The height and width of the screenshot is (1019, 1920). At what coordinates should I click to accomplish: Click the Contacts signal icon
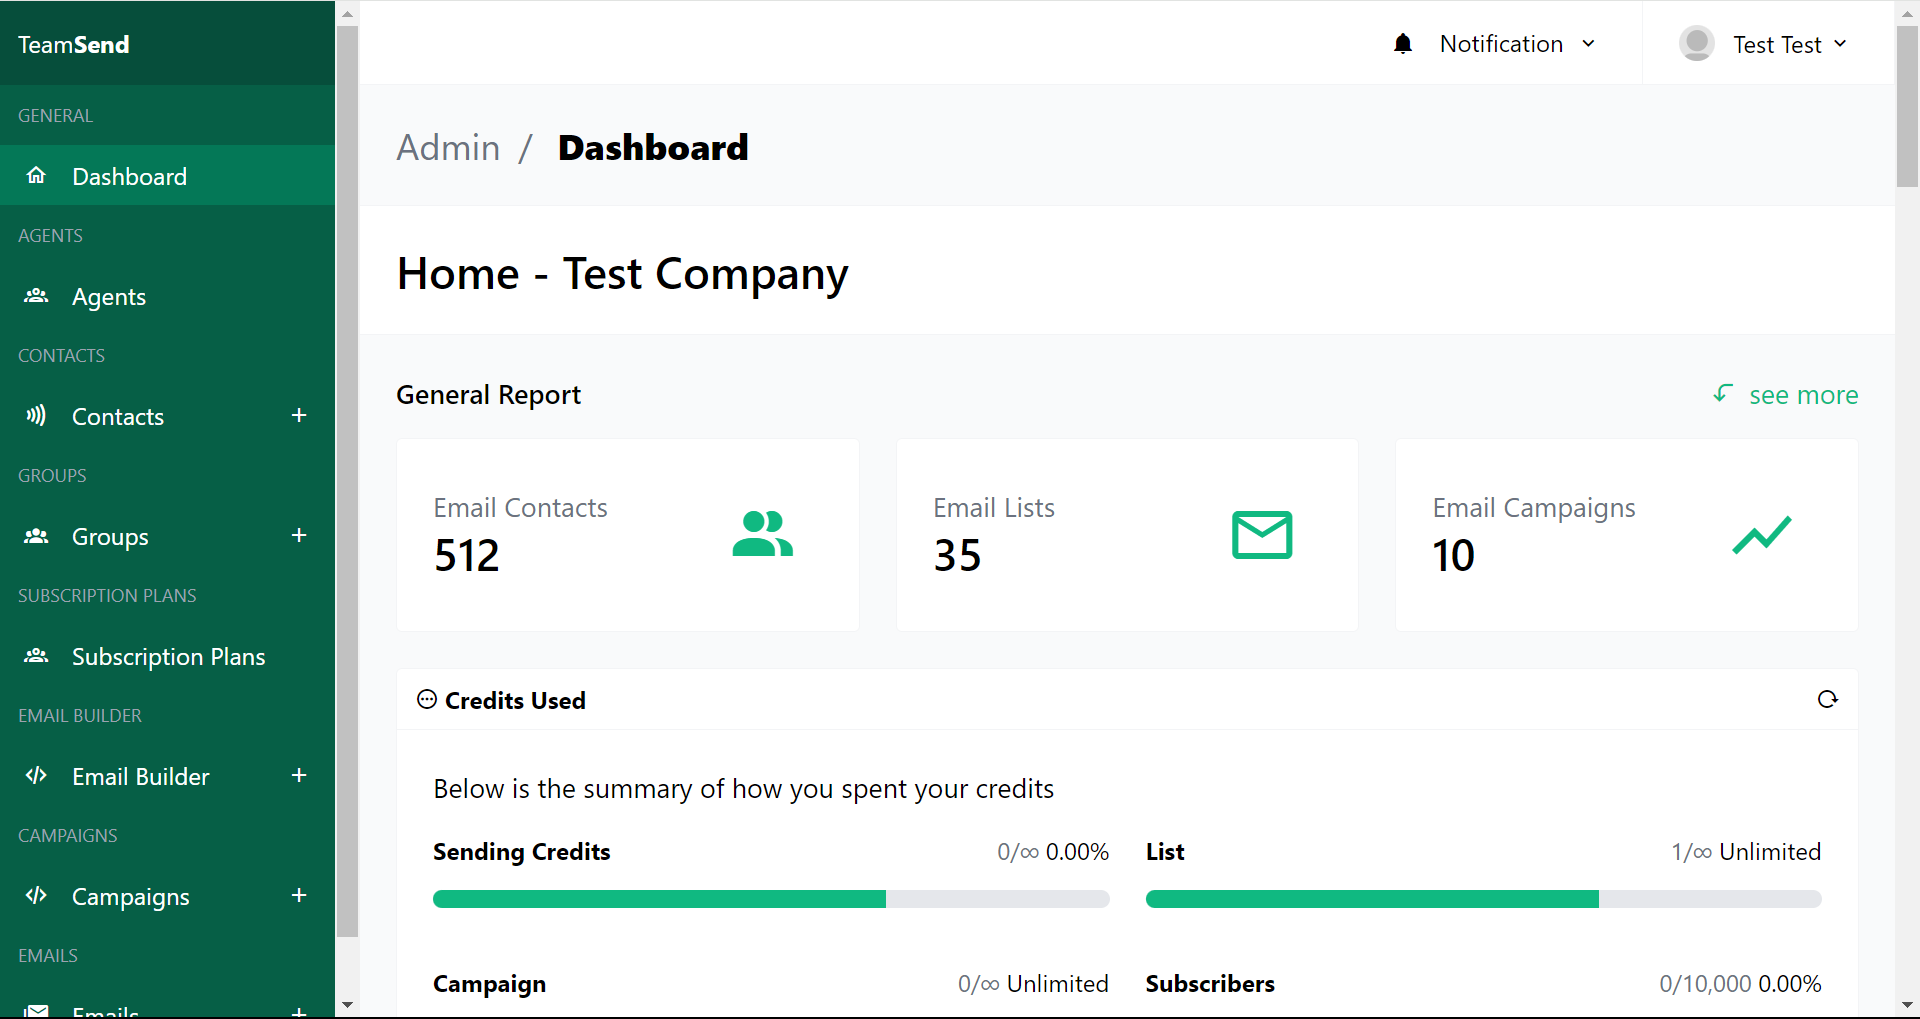pos(36,416)
